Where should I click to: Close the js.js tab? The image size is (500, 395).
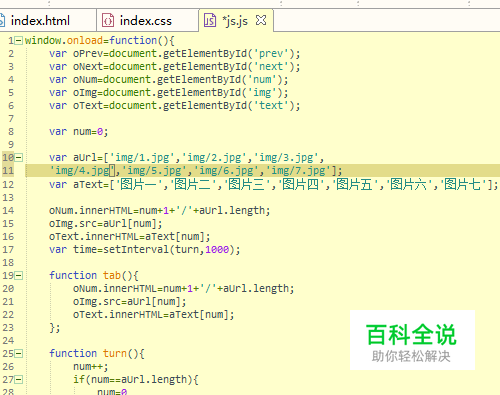coord(261,20)
